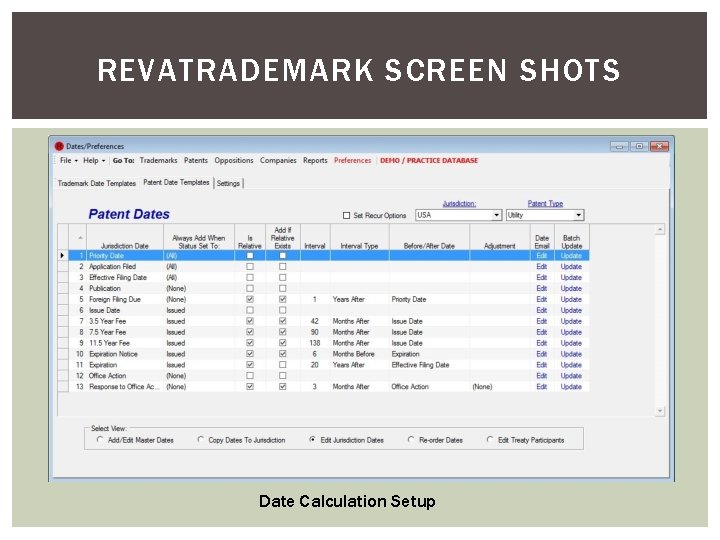This screenshot has height=540, width=720.
Task: Close the Dates/Preferences window
Action: [659, 146]
